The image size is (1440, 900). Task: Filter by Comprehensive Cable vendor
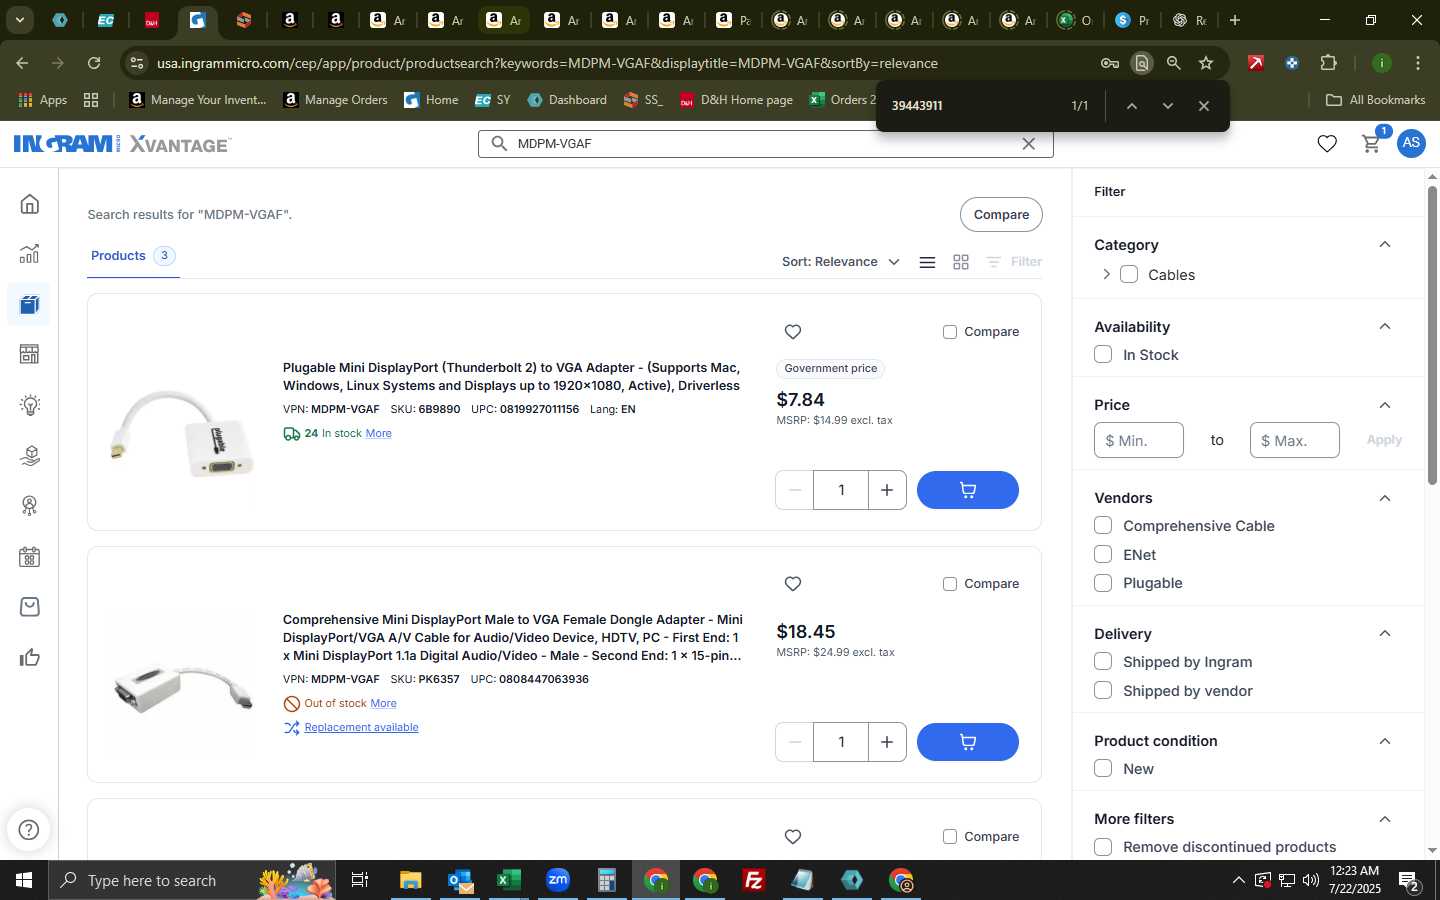1103,525
